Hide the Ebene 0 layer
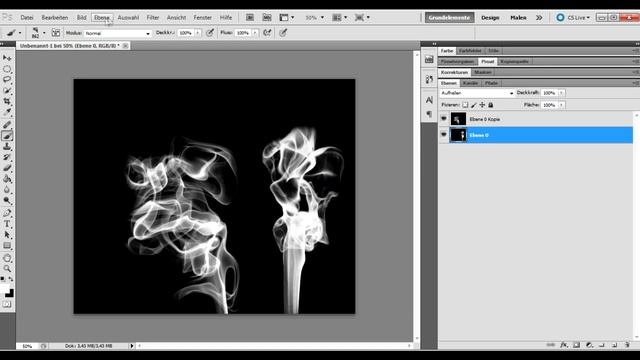 click(x=444, y=135)
